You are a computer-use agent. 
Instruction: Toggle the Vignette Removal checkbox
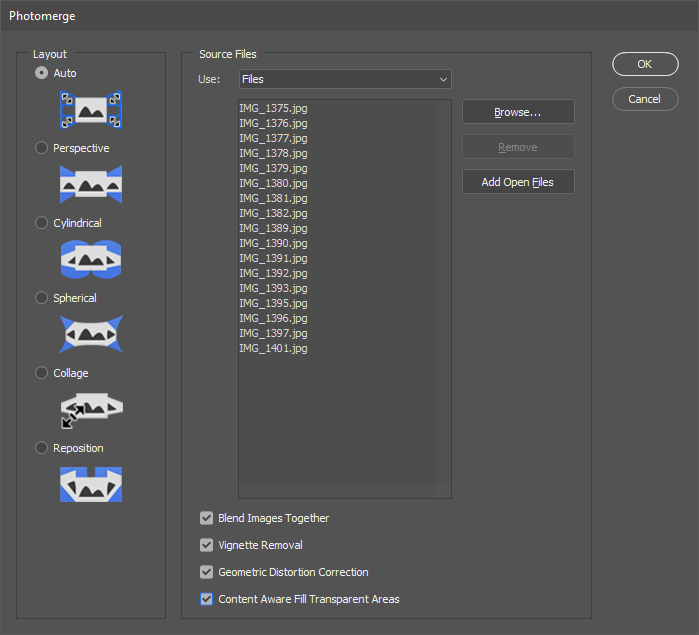(x=207, y=545)
